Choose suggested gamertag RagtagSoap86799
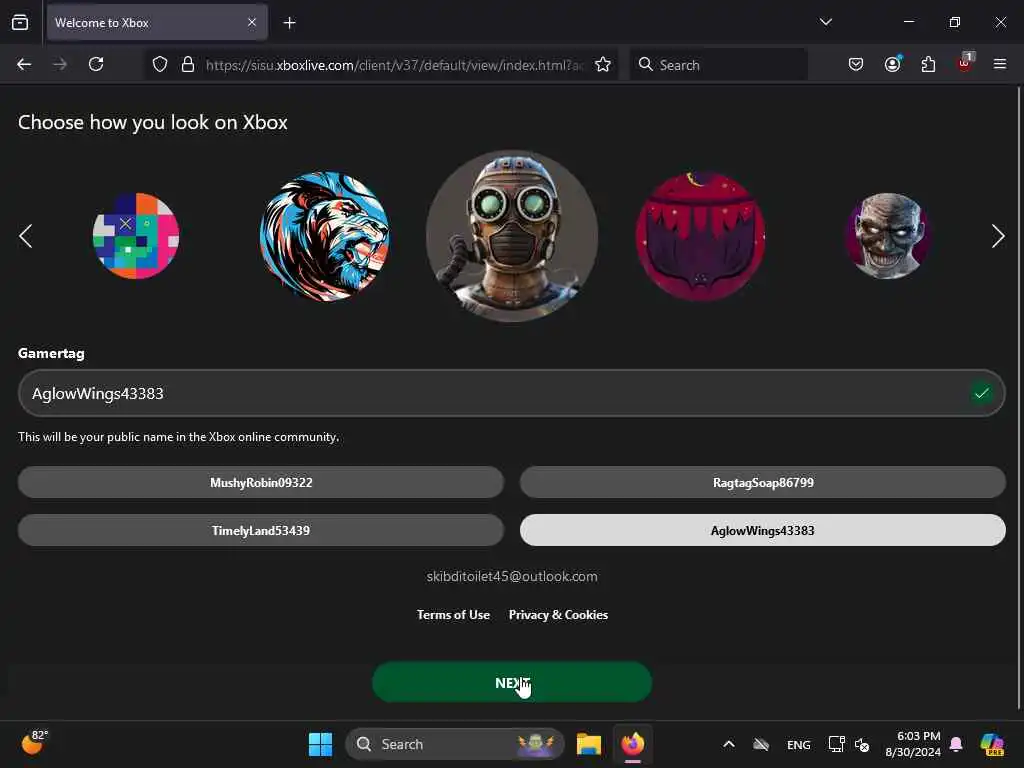This screenshot has width=1024, height=768. pos(763,483)
